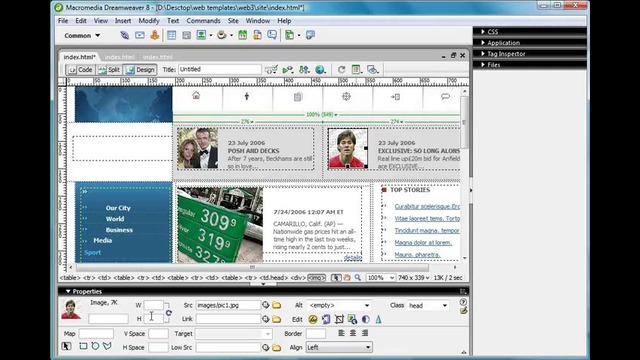Browse for Src file folder icon
The width and height of the screenshot is (640, 360).
coord(277,305)
